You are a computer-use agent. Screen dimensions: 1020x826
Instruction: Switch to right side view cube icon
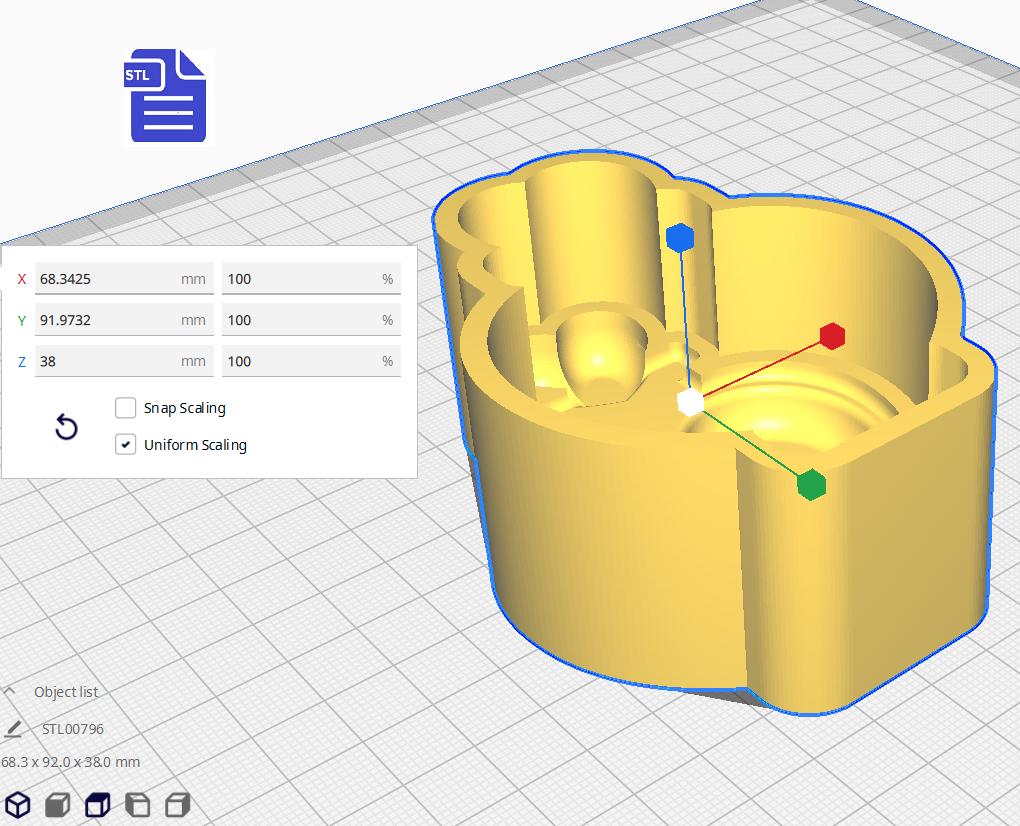pyautogui.click(x=178, y=805)
